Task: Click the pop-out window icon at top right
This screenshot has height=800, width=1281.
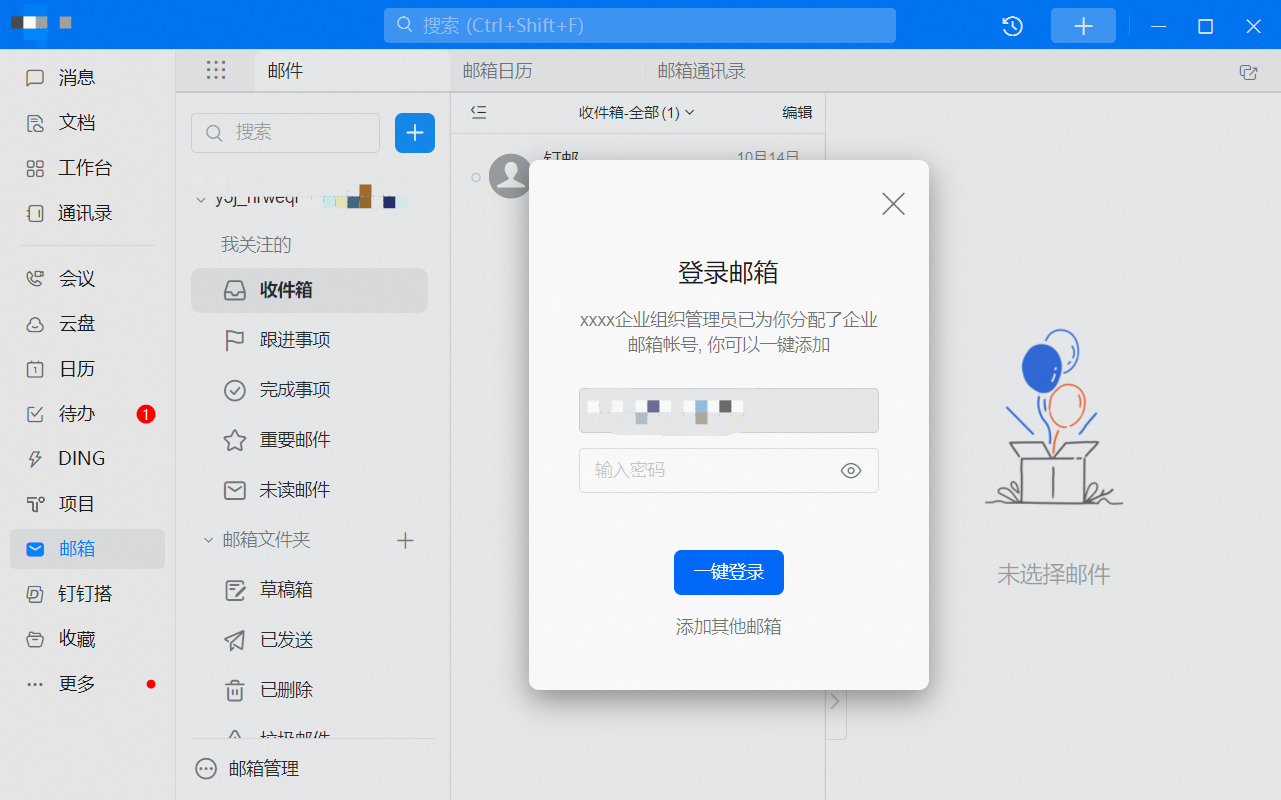Action: click(x=1247, y=71)
